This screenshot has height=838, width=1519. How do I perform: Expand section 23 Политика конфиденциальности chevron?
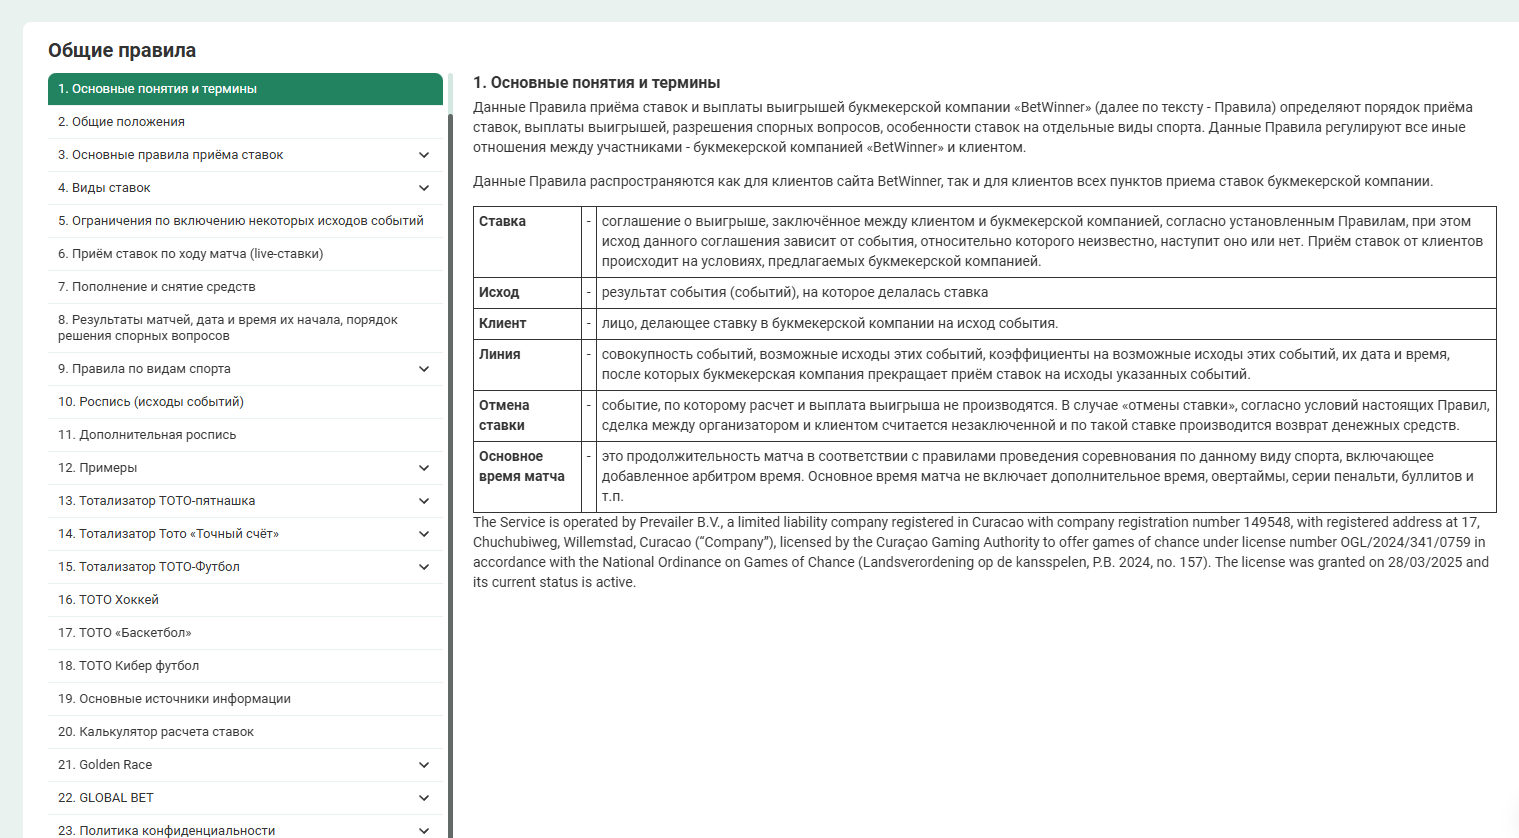424,830
